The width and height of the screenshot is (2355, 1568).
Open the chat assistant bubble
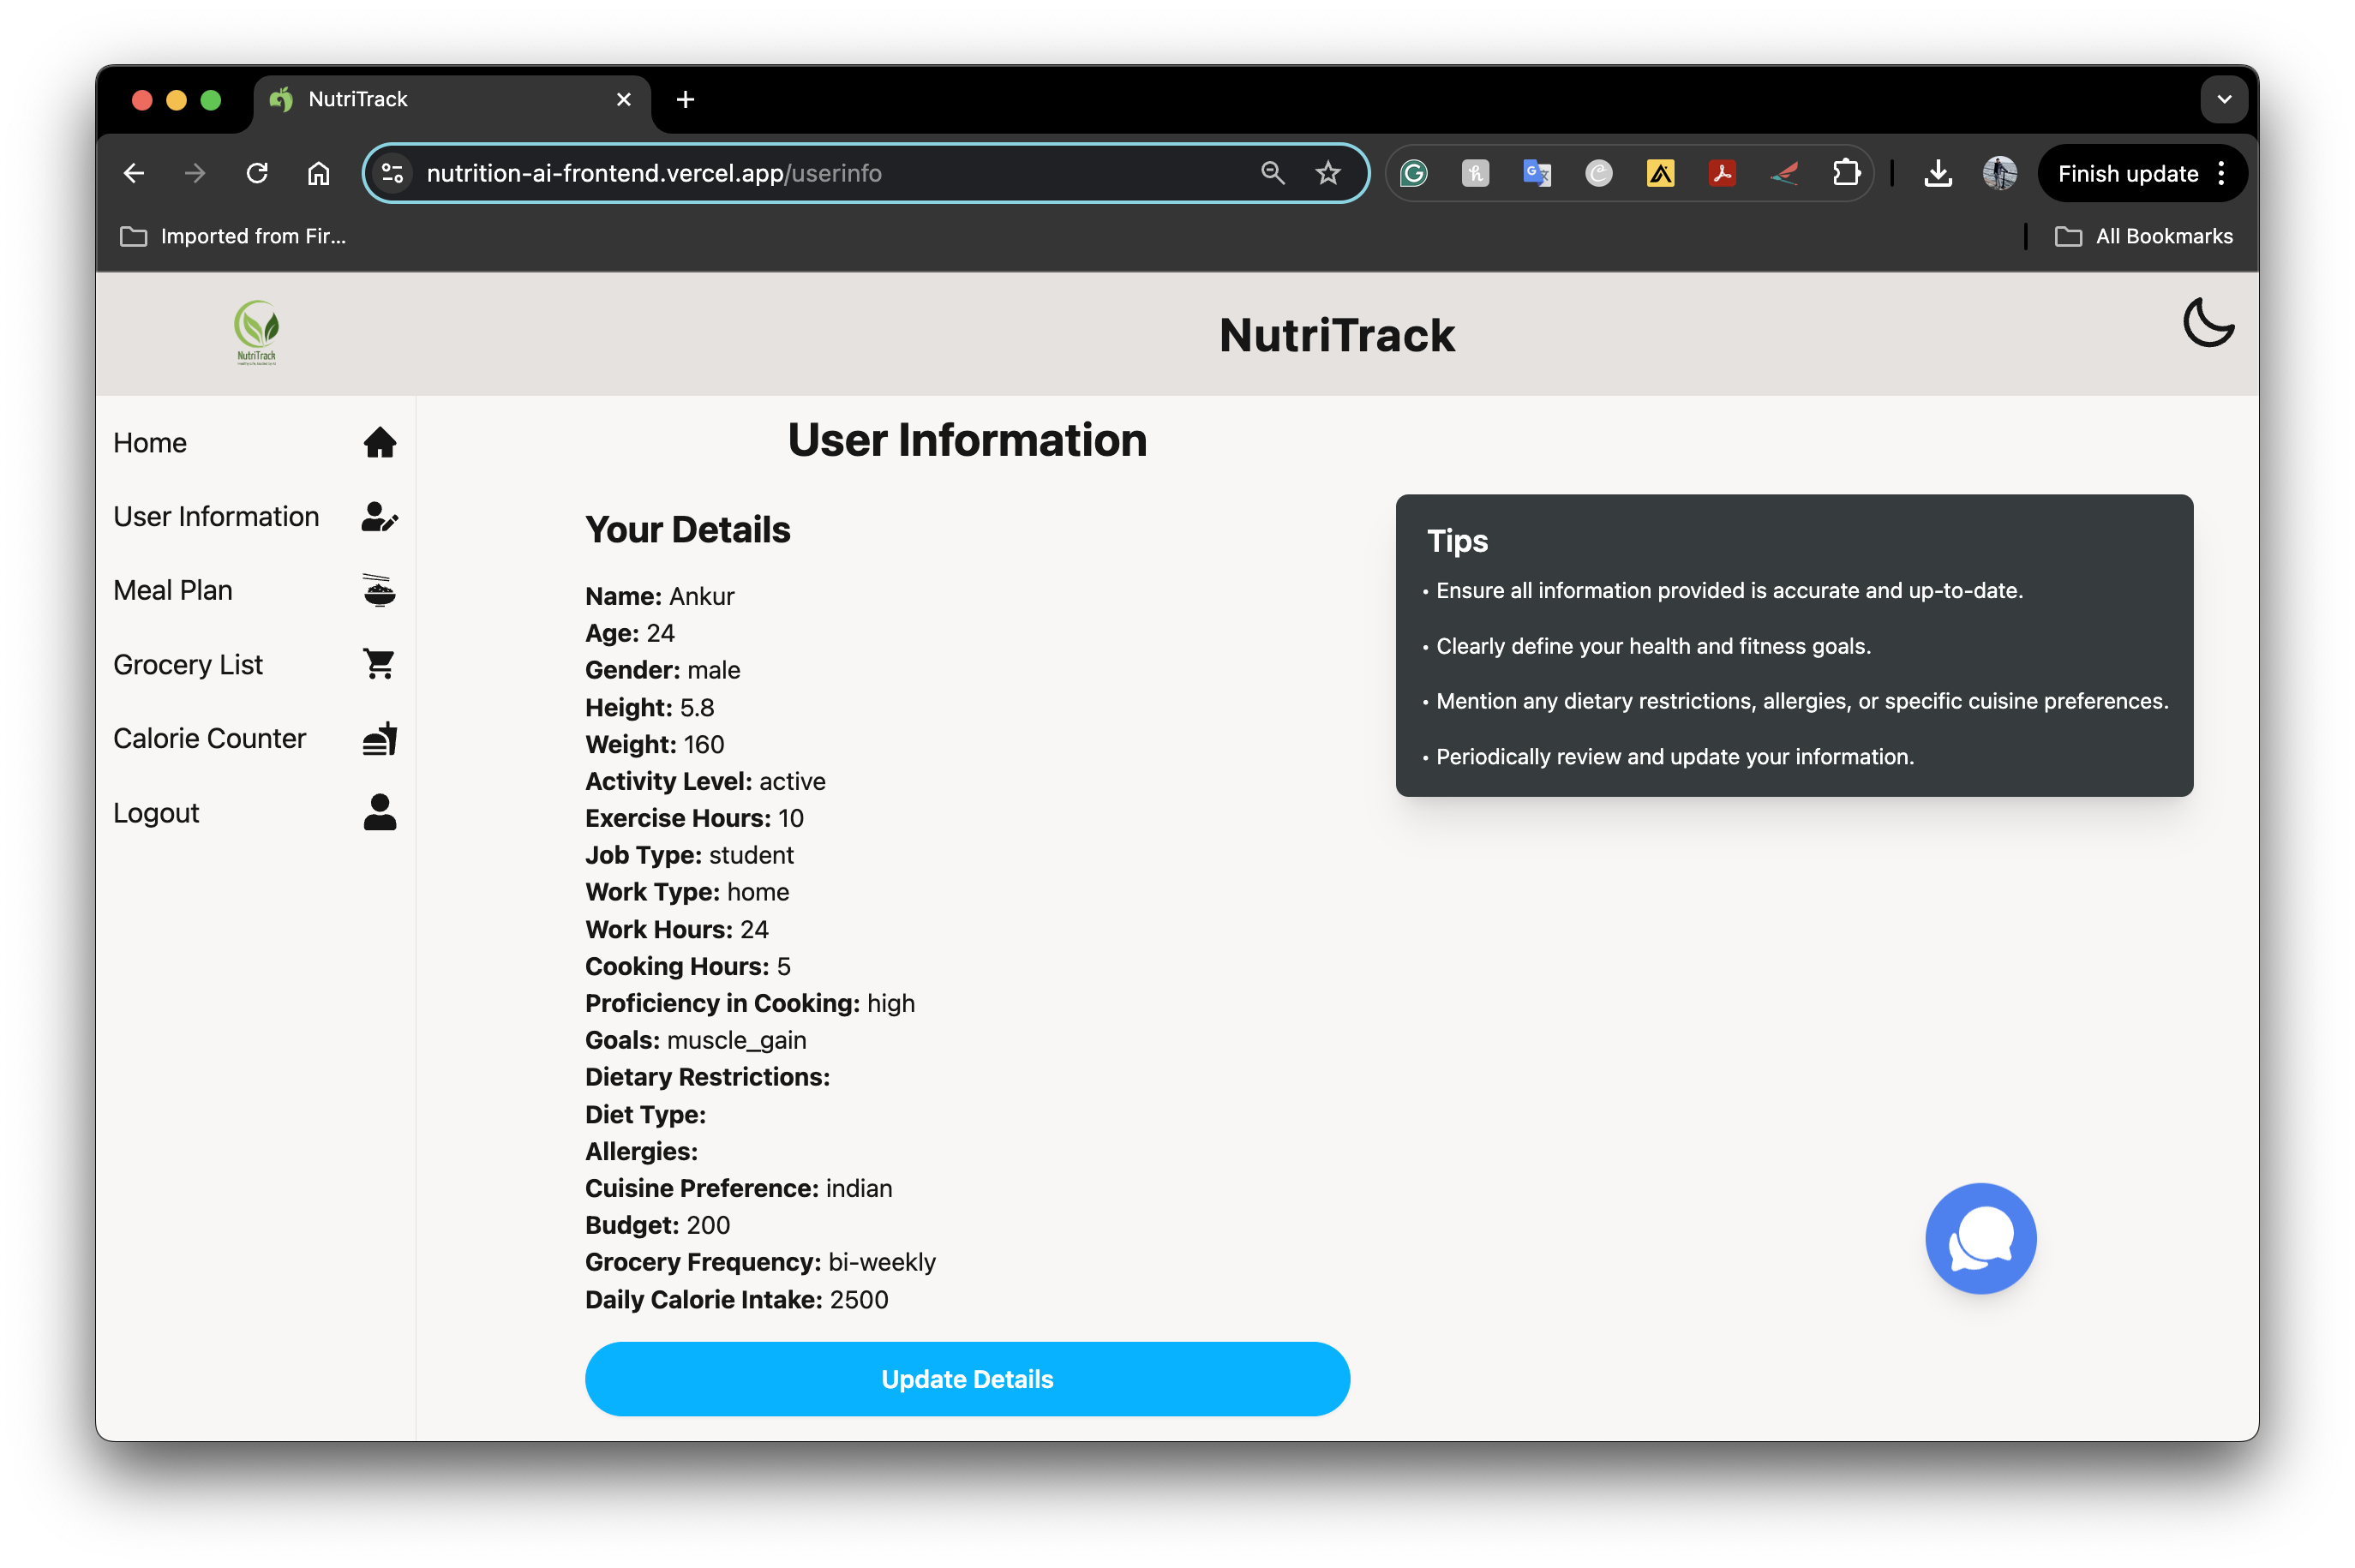[x=1980, y=1238]
